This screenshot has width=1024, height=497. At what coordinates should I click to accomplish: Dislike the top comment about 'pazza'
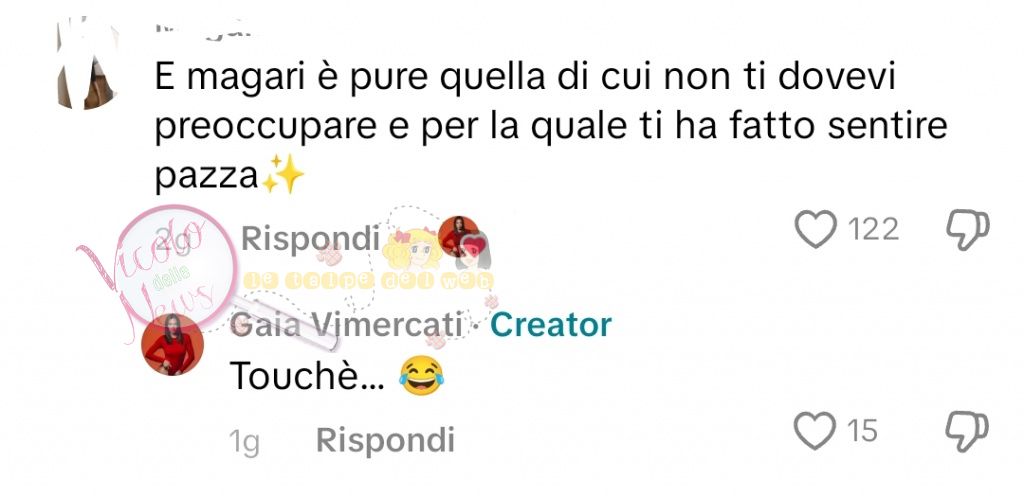968,229
